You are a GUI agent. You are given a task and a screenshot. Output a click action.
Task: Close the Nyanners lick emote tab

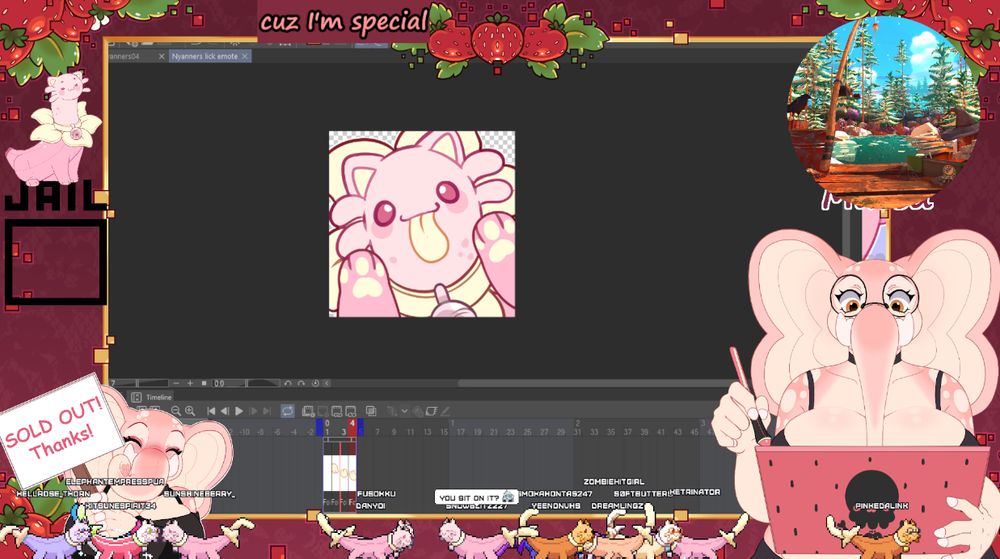point(245,56)
